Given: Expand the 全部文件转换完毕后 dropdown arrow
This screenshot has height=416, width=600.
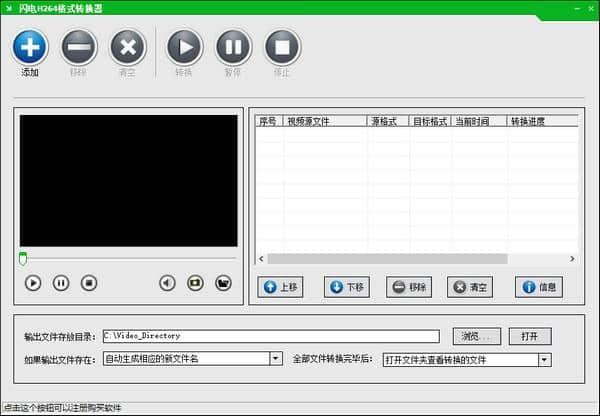Looking at the screenshot, I should click(x=544, y=360).
